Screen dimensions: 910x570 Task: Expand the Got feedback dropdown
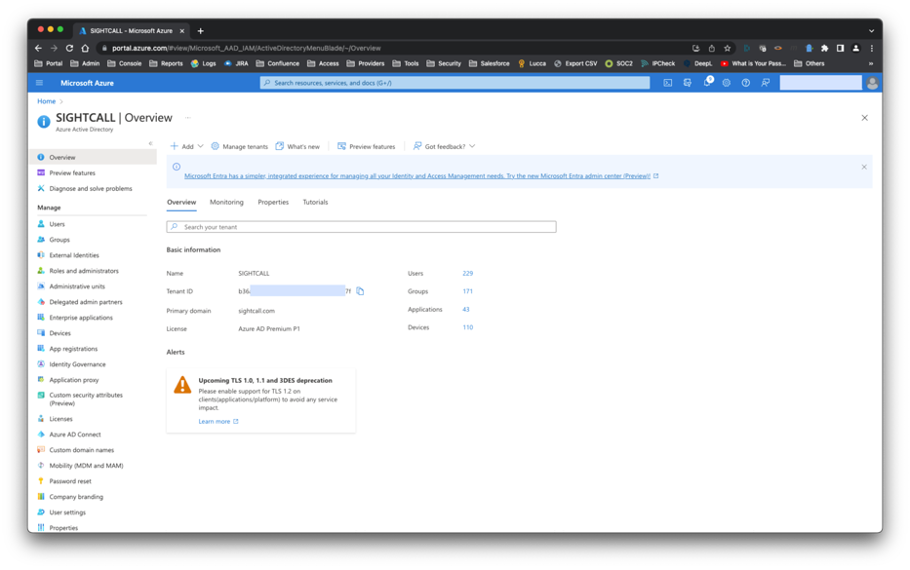click(x=444, y=146)
